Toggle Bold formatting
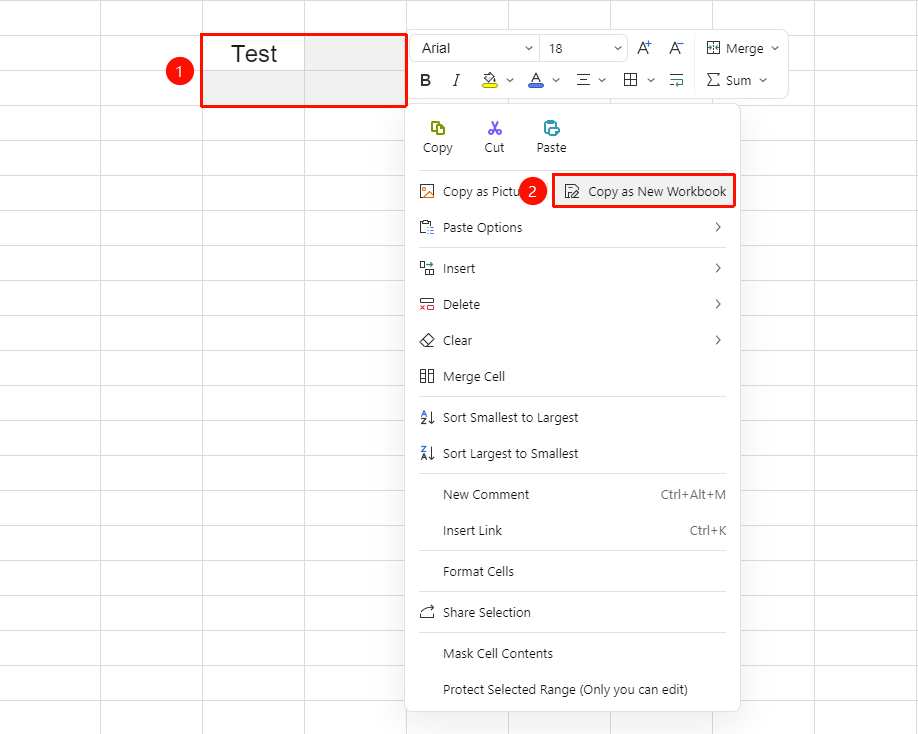 coord(426,80)
